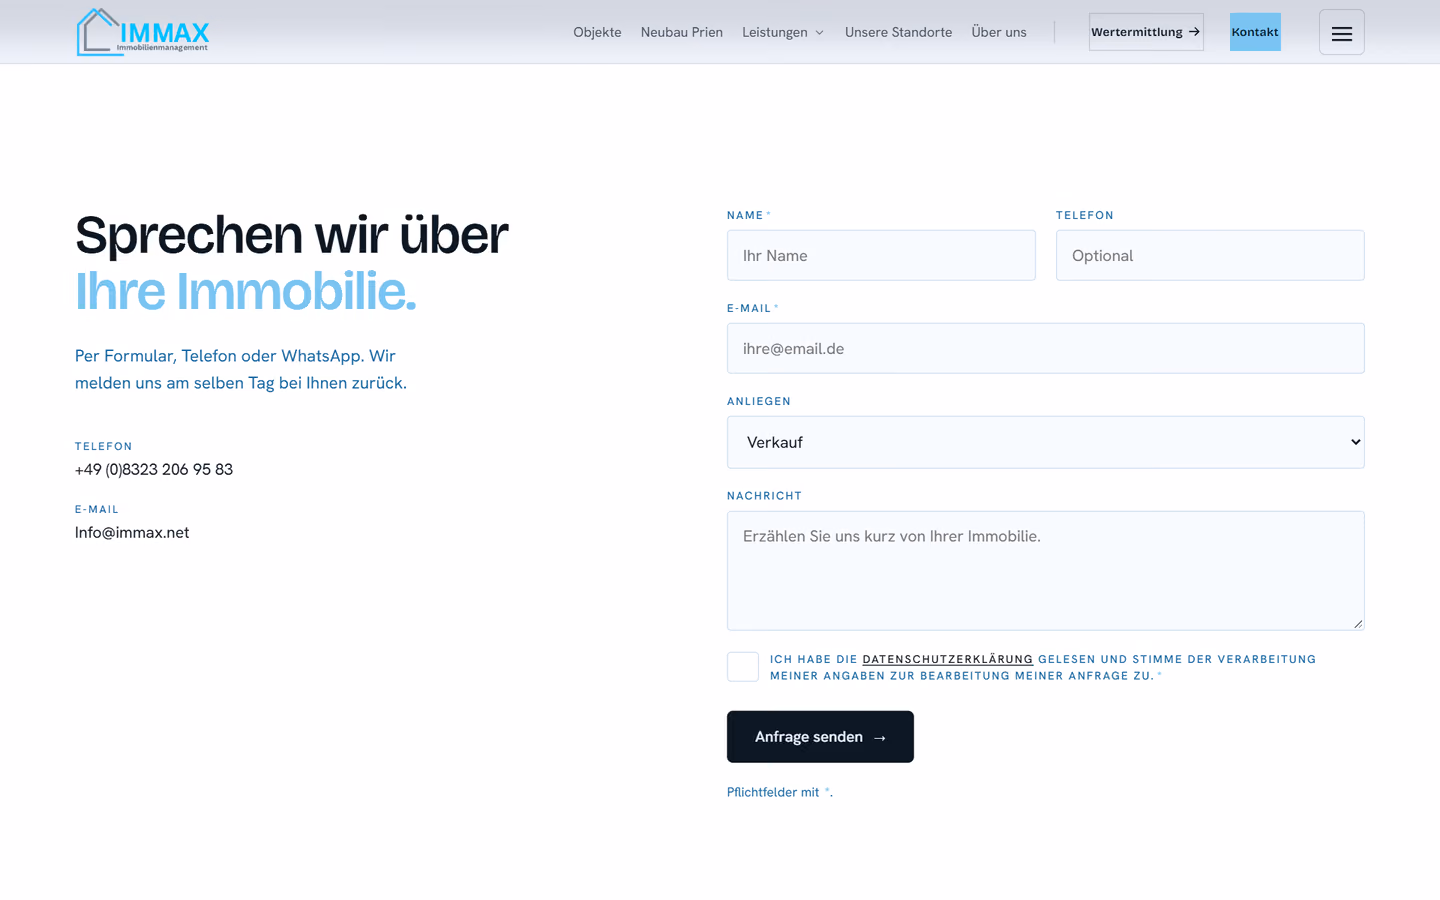Submit with Anfrage senden button
Image resolution: width=1440 pixels, height=900 pixels.
click(x=820, y=737)
